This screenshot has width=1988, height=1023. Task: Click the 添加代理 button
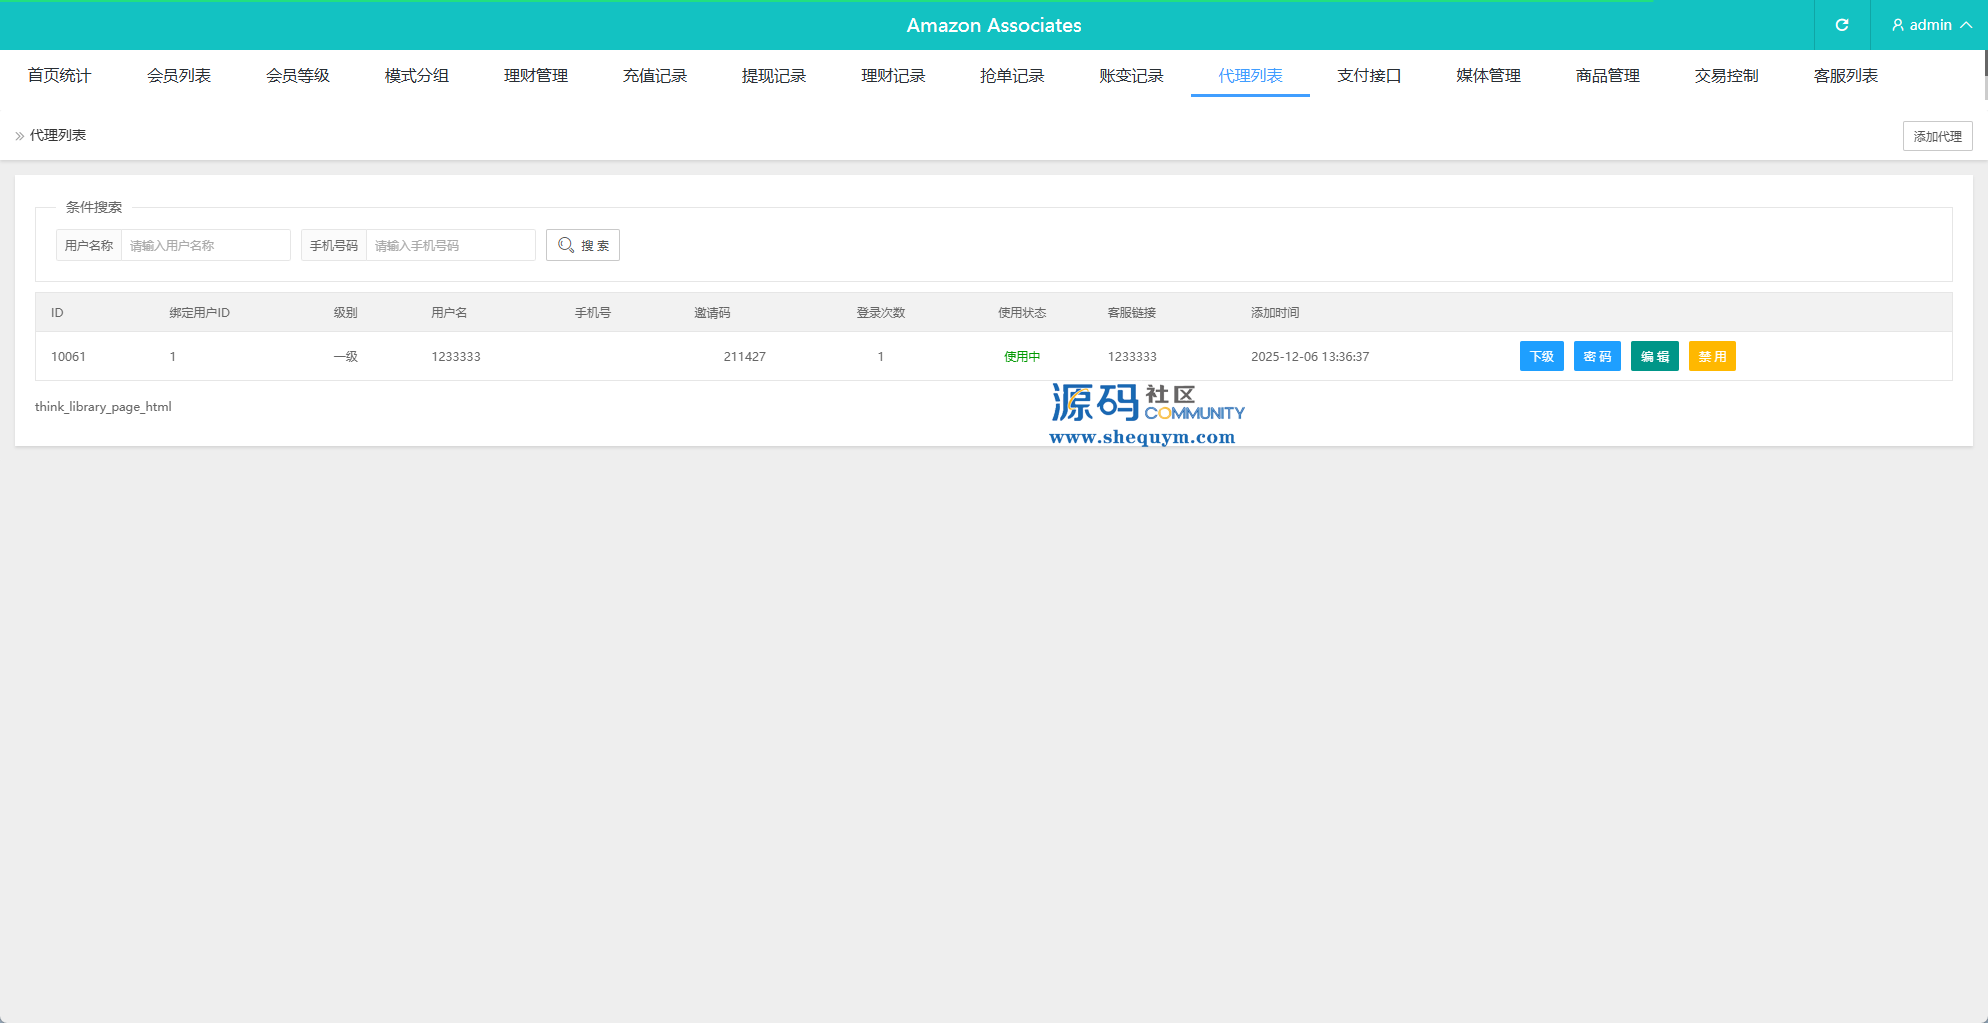point(1937,136)
